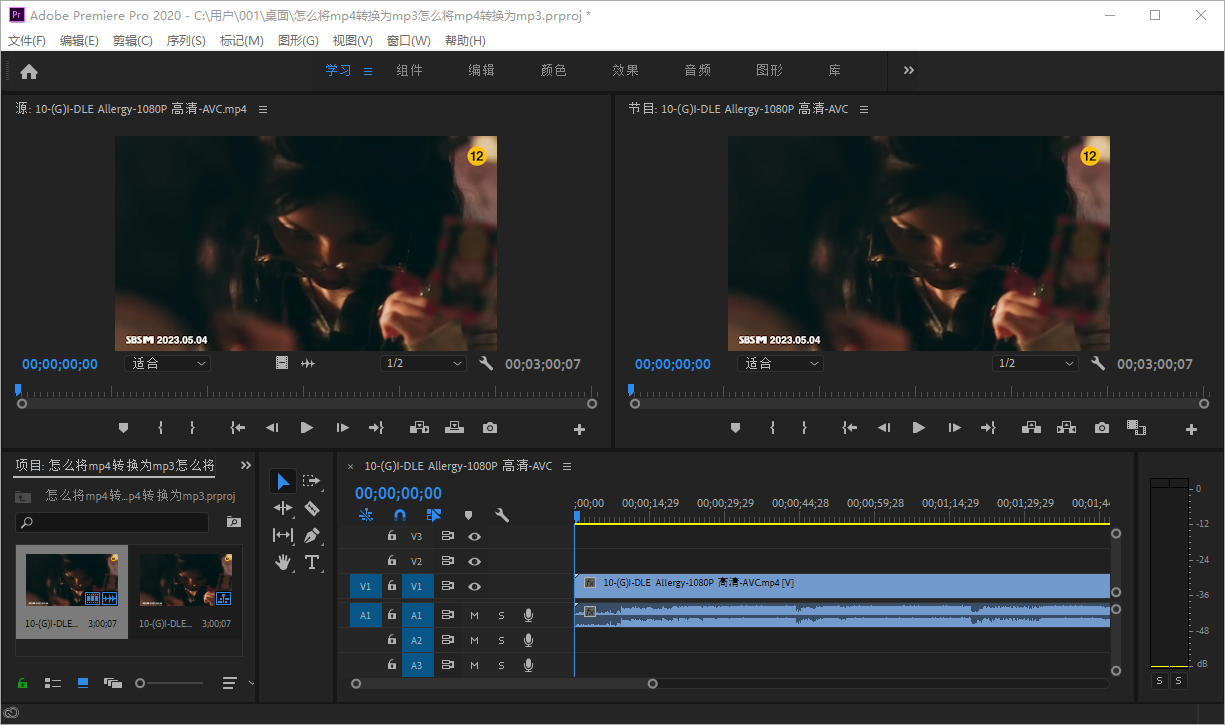Switch to 效果 workspace tab

point(626,70)
